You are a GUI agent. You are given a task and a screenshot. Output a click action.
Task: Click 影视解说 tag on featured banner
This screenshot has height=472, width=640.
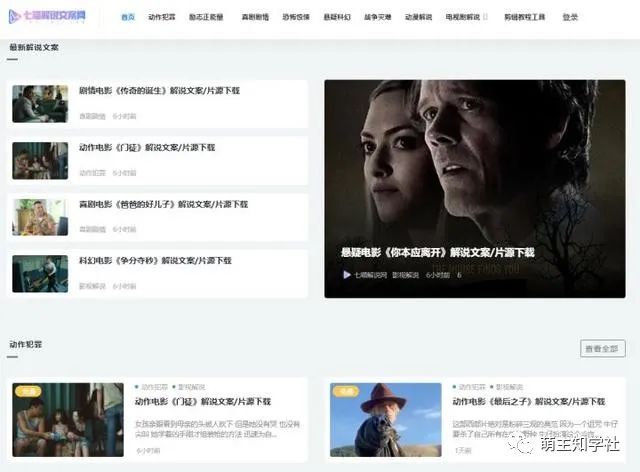coord(405,275)
